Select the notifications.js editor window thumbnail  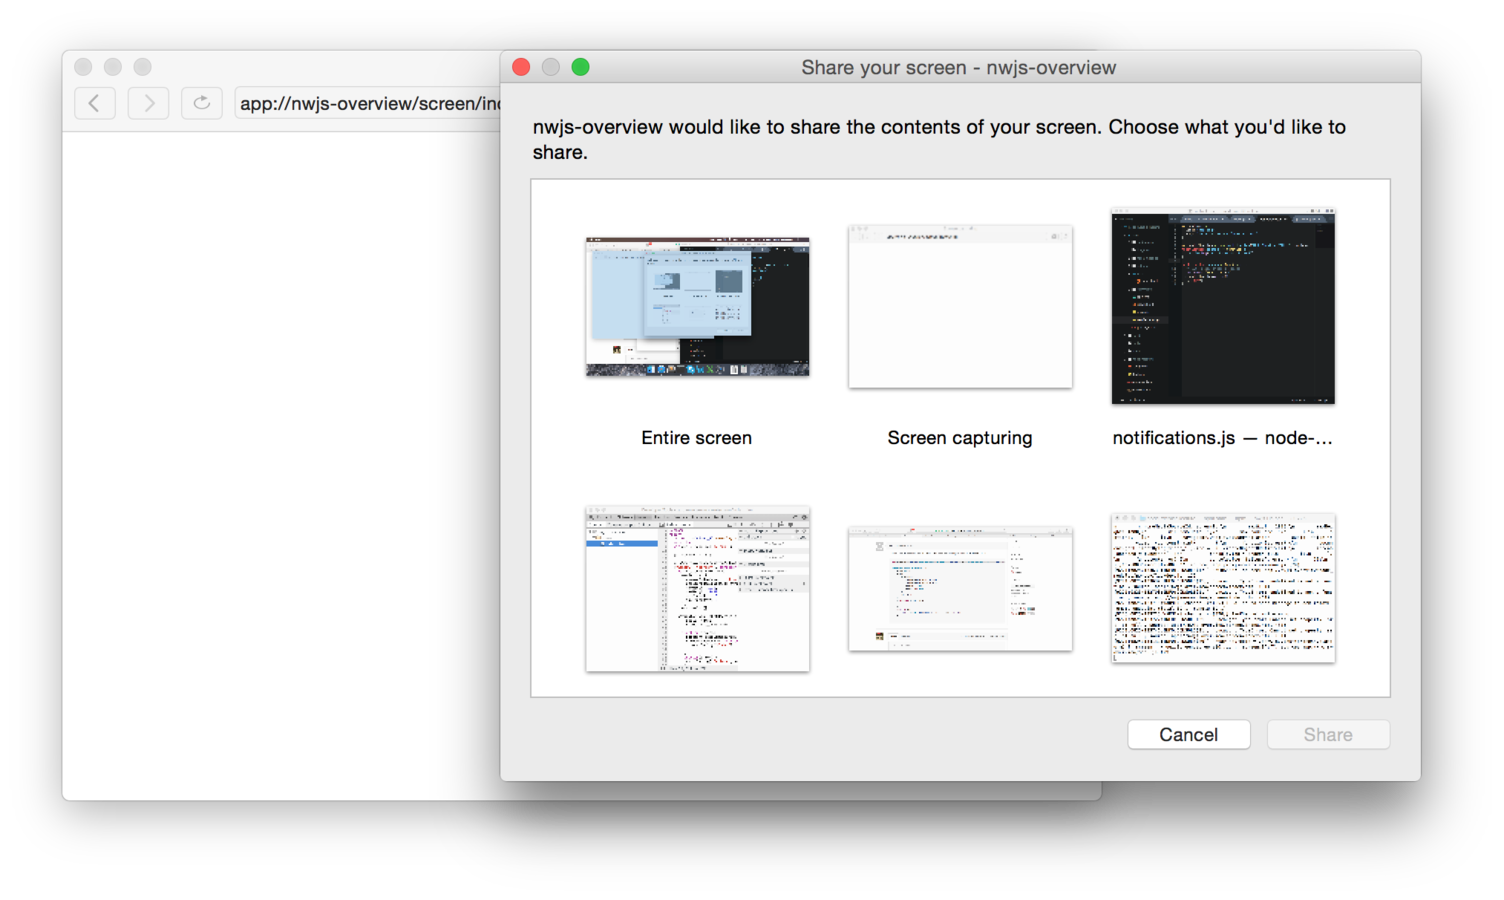[1223, 306]
